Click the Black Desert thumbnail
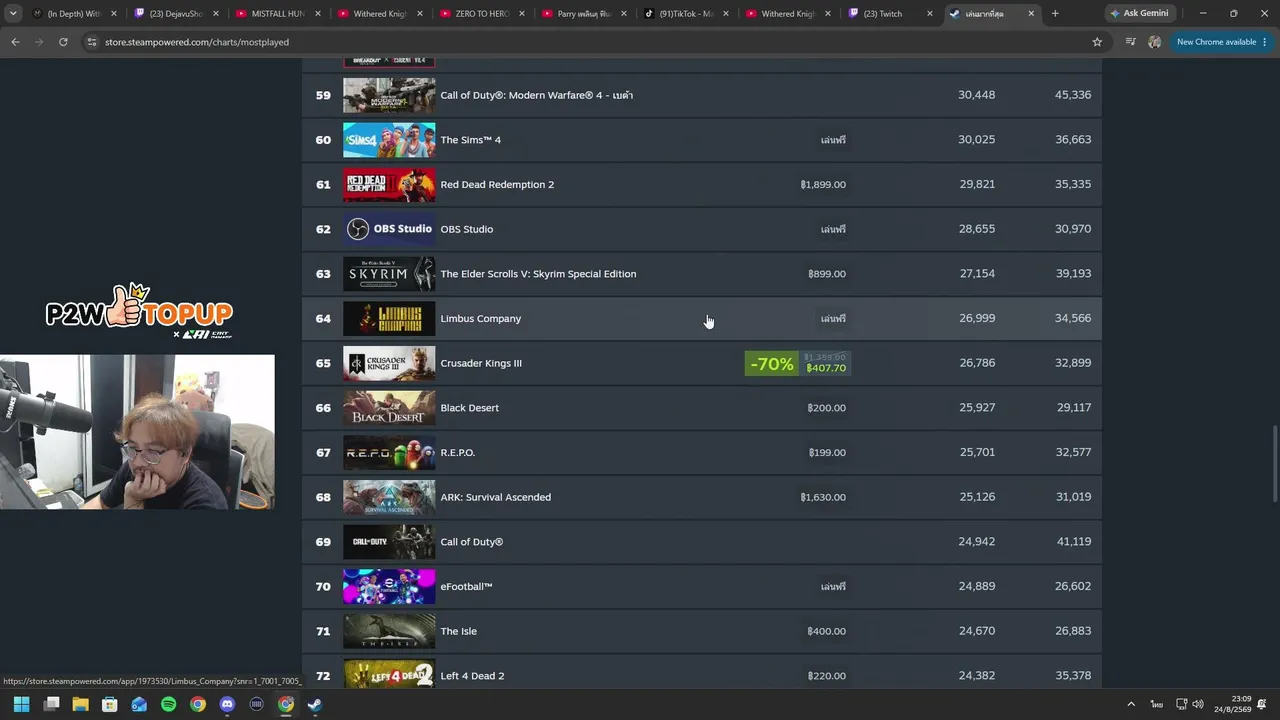 [x=389, y=408]
